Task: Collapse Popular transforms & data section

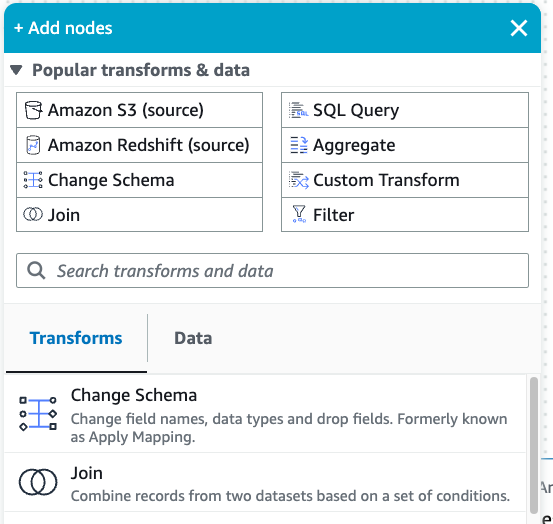Action: (x=16, y=70)
